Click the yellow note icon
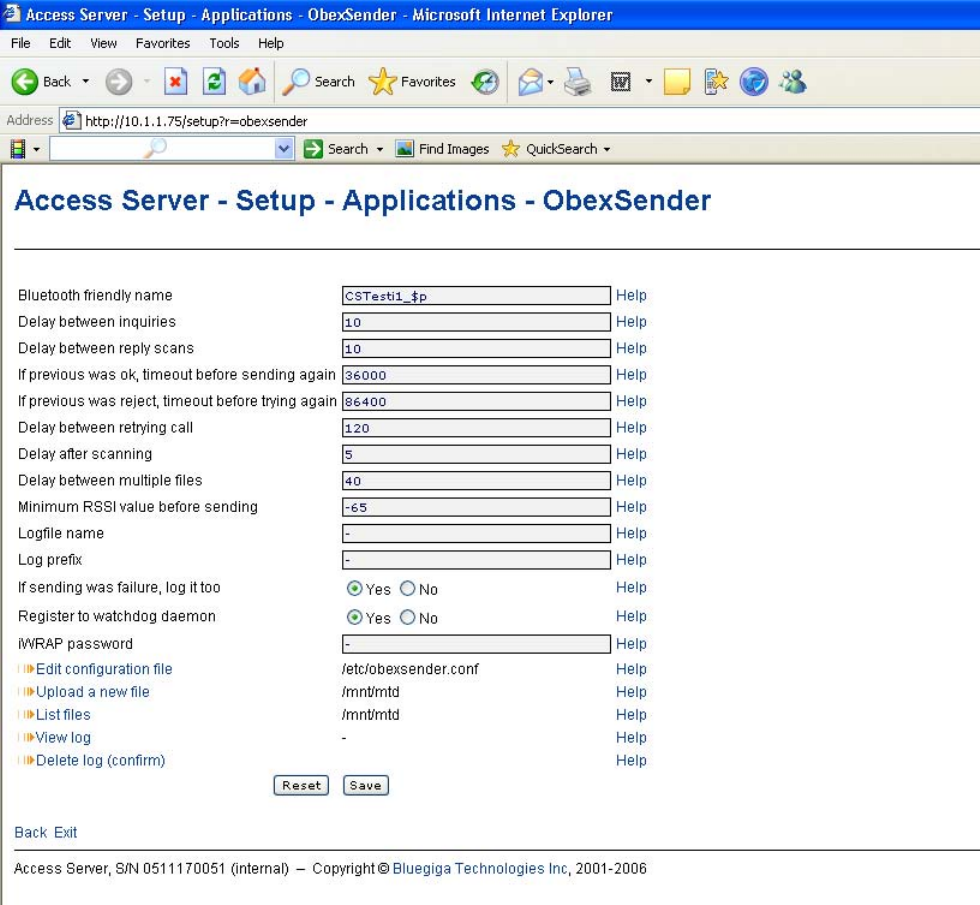The width and height of the screenshot is (980, 905). click(677, 82)
